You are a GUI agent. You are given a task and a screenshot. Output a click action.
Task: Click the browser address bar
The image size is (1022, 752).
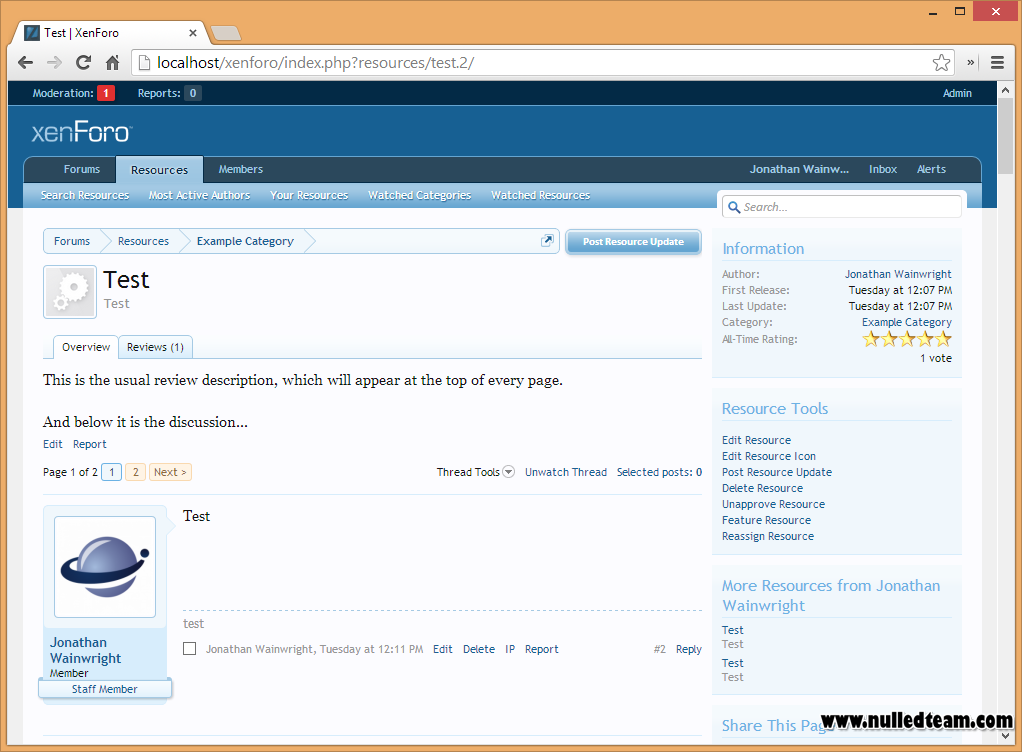(x=544, y=63)
